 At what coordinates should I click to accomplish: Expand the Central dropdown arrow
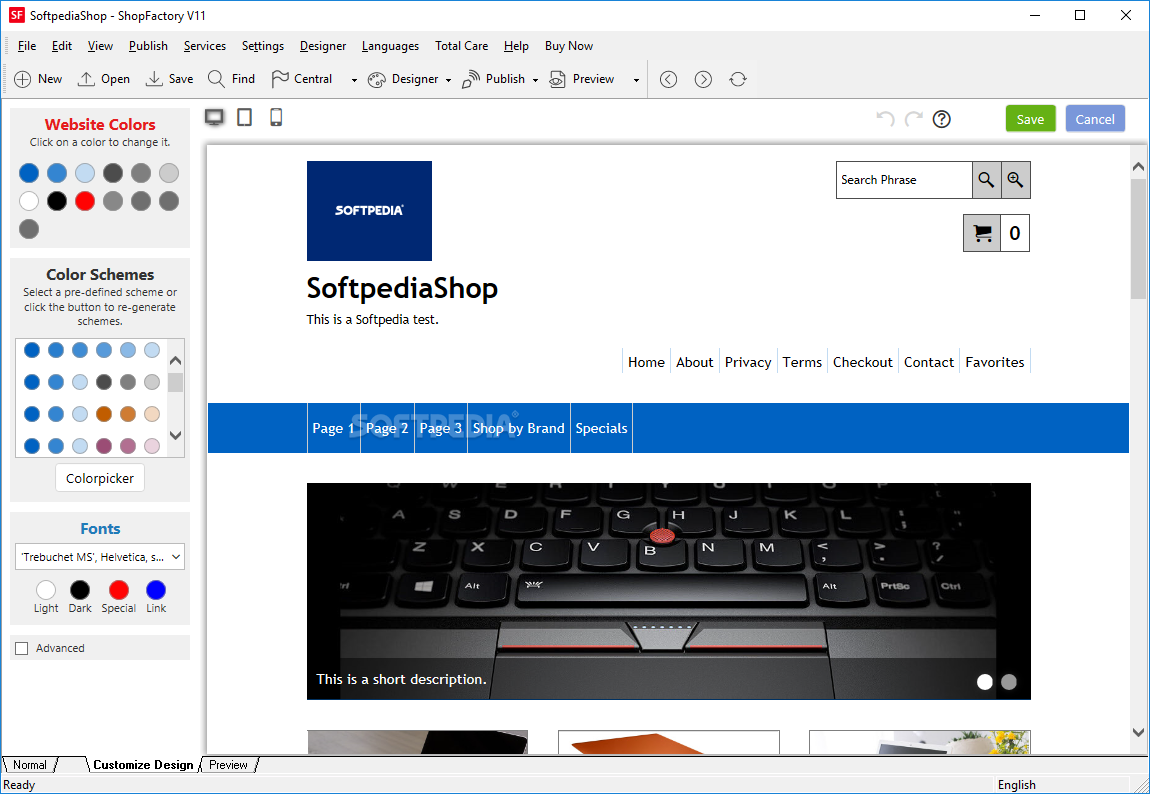pos(354,80)
